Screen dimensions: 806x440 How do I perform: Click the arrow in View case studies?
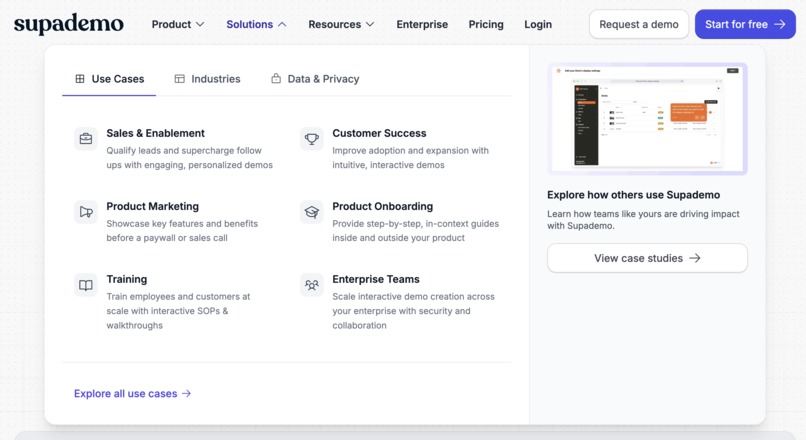[x=695, y=258]
